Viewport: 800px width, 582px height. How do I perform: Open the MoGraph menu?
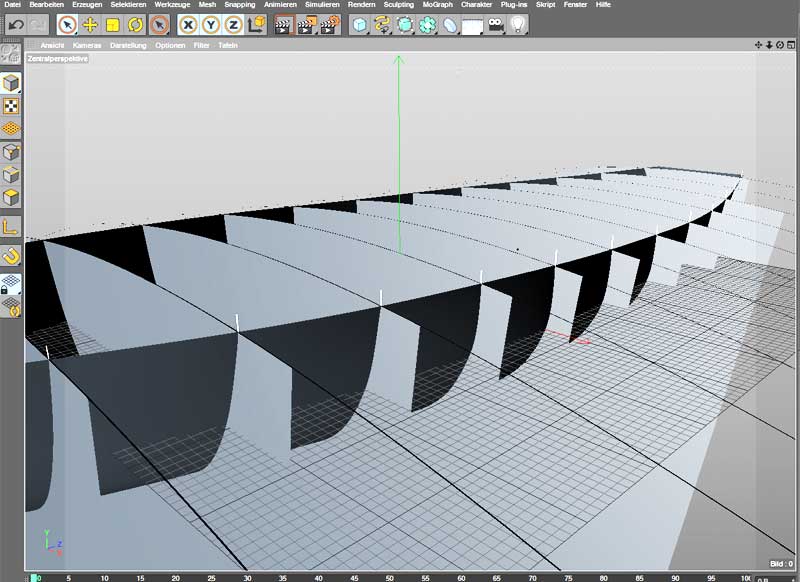437,5
